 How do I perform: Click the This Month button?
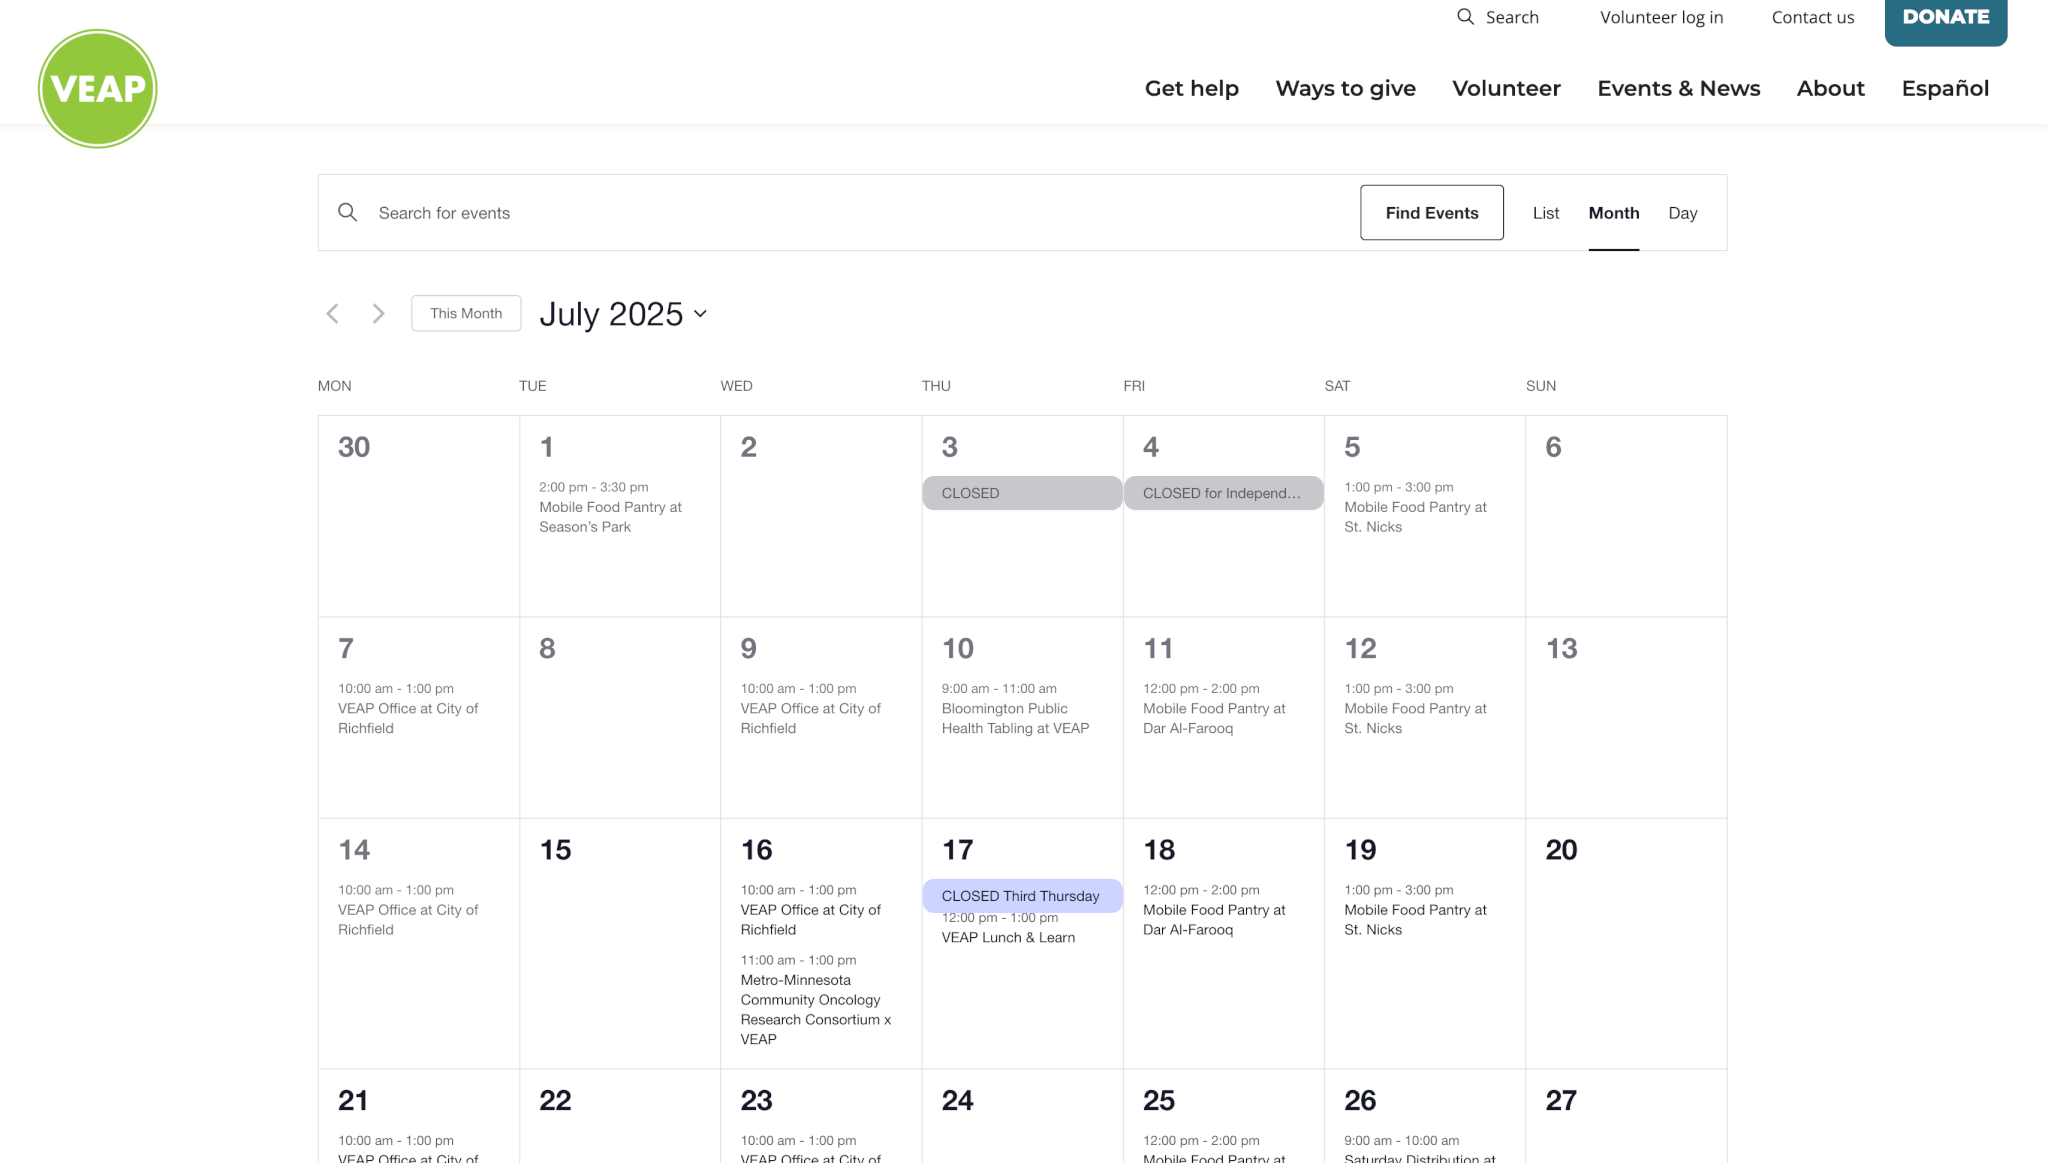[x=465, y=313]
